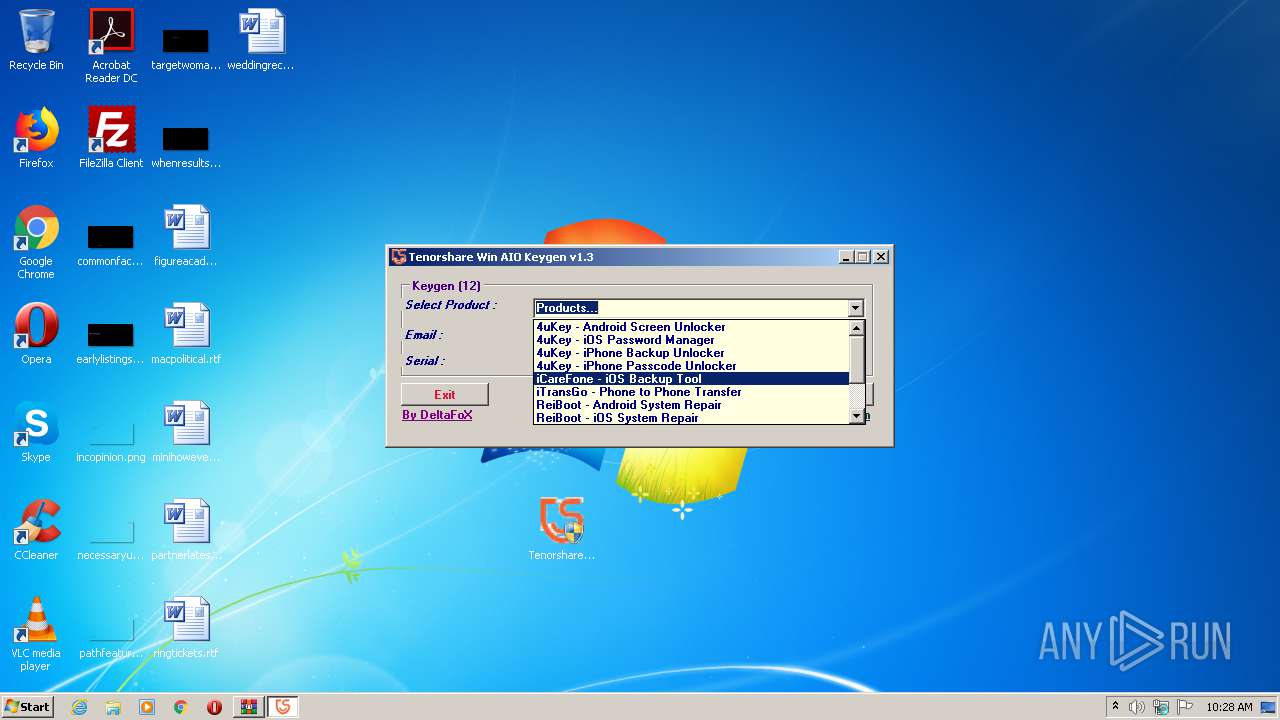Viewport: 1280px width, 720px height.
Task: Launch Acrobat Reader DC shortcut
Action: [x=111, y=46]
